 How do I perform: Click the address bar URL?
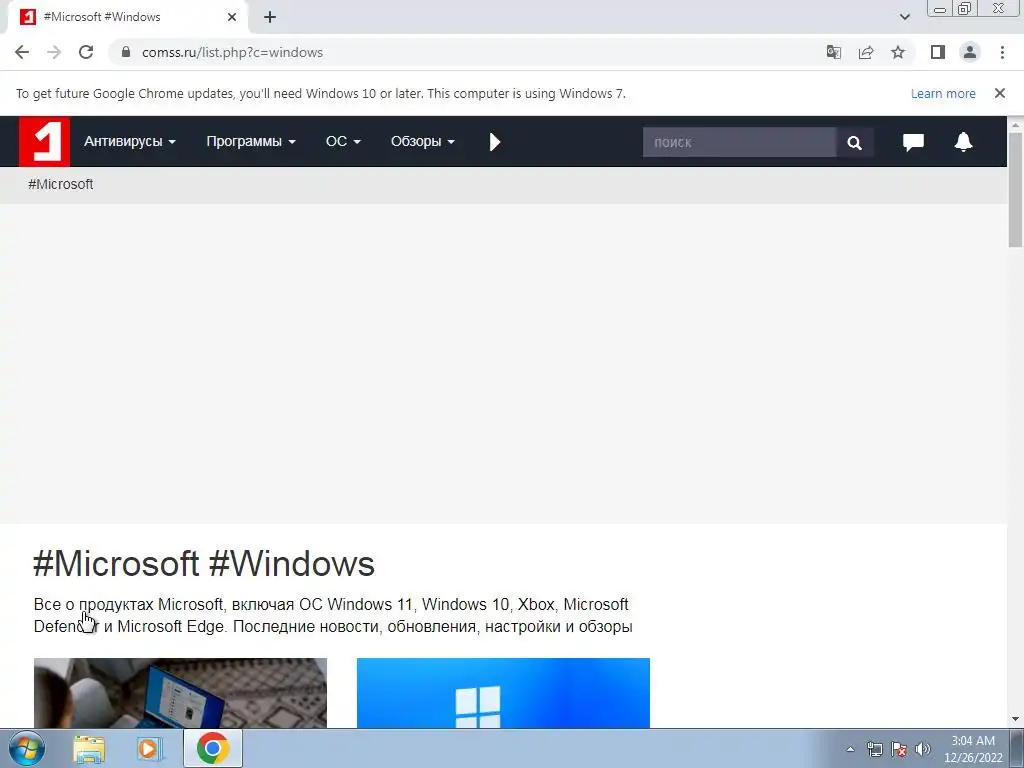232,52
